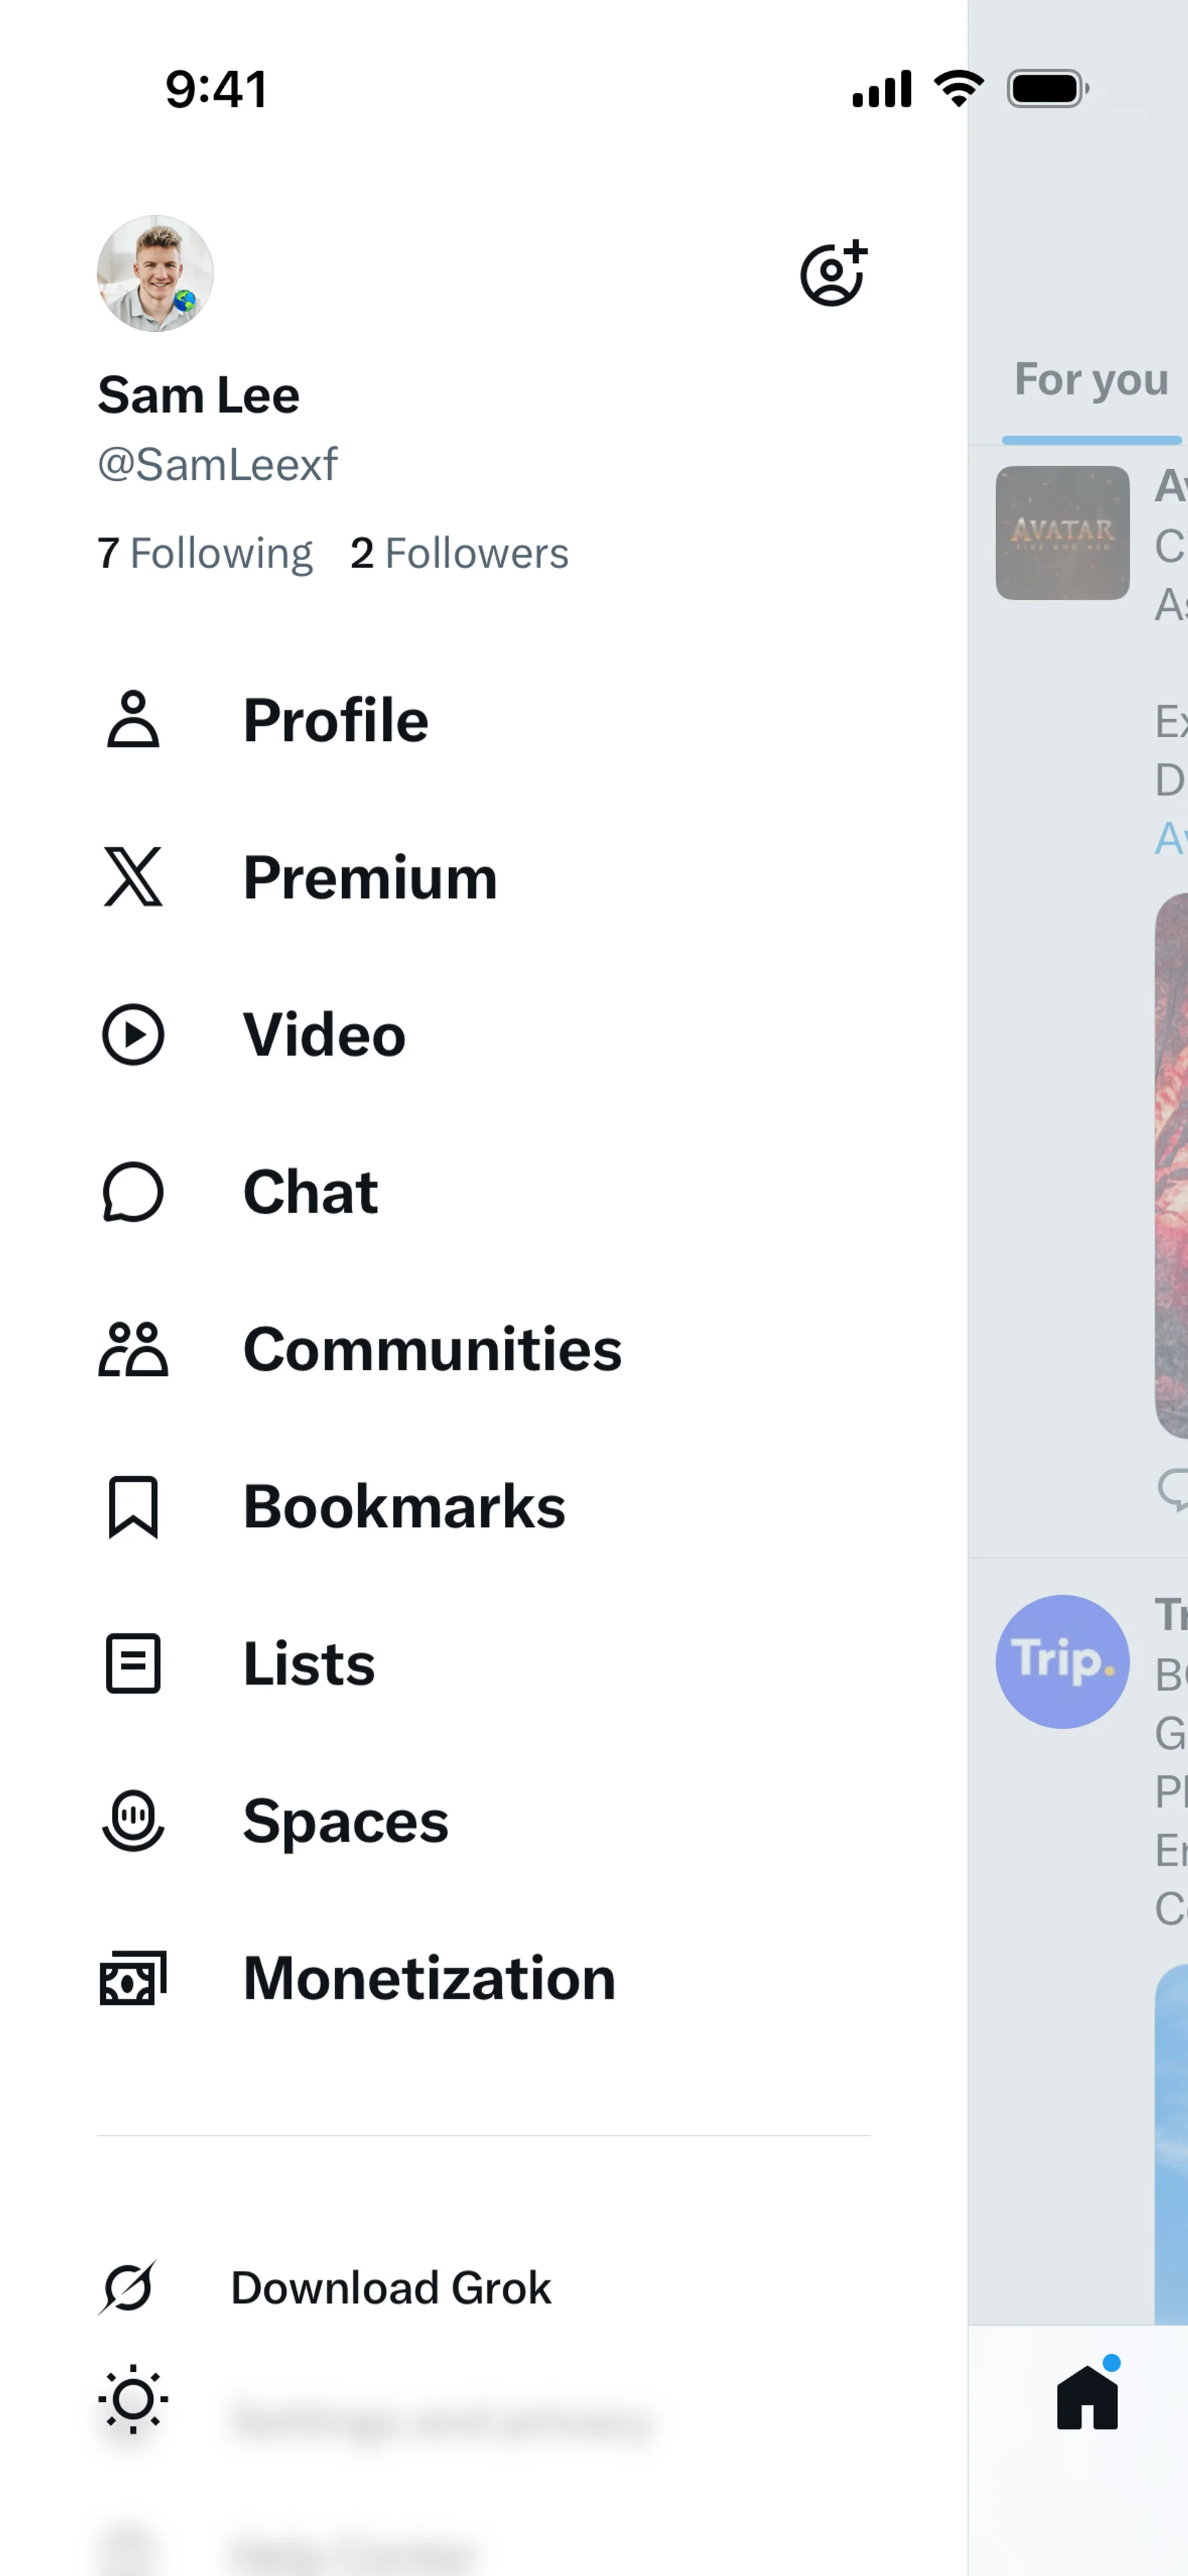Viewport: 1188px width, 2576px height.
Task: Tap the Chat bubble icon
Action: point(133,1192)
